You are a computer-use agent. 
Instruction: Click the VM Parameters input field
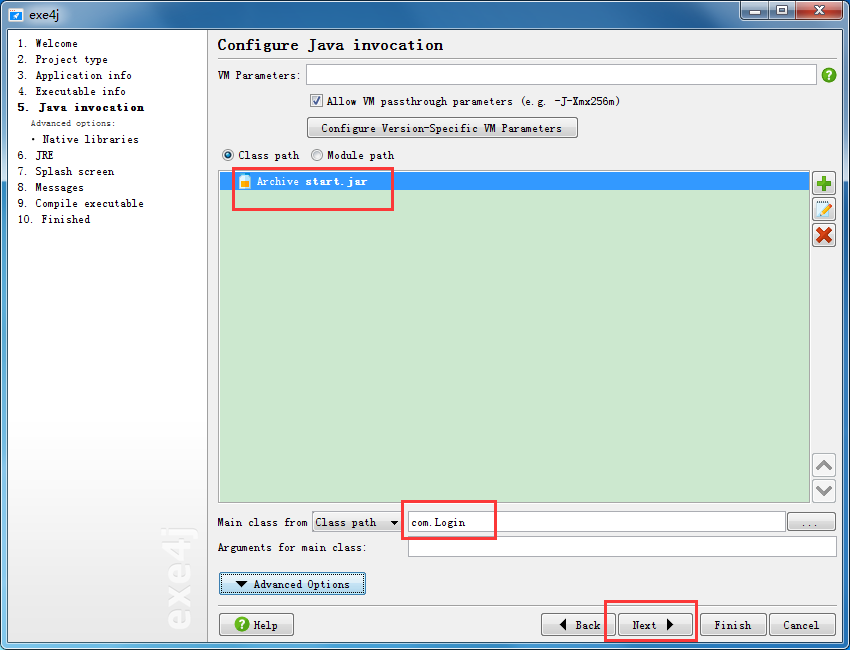click(x=561, y=75)
